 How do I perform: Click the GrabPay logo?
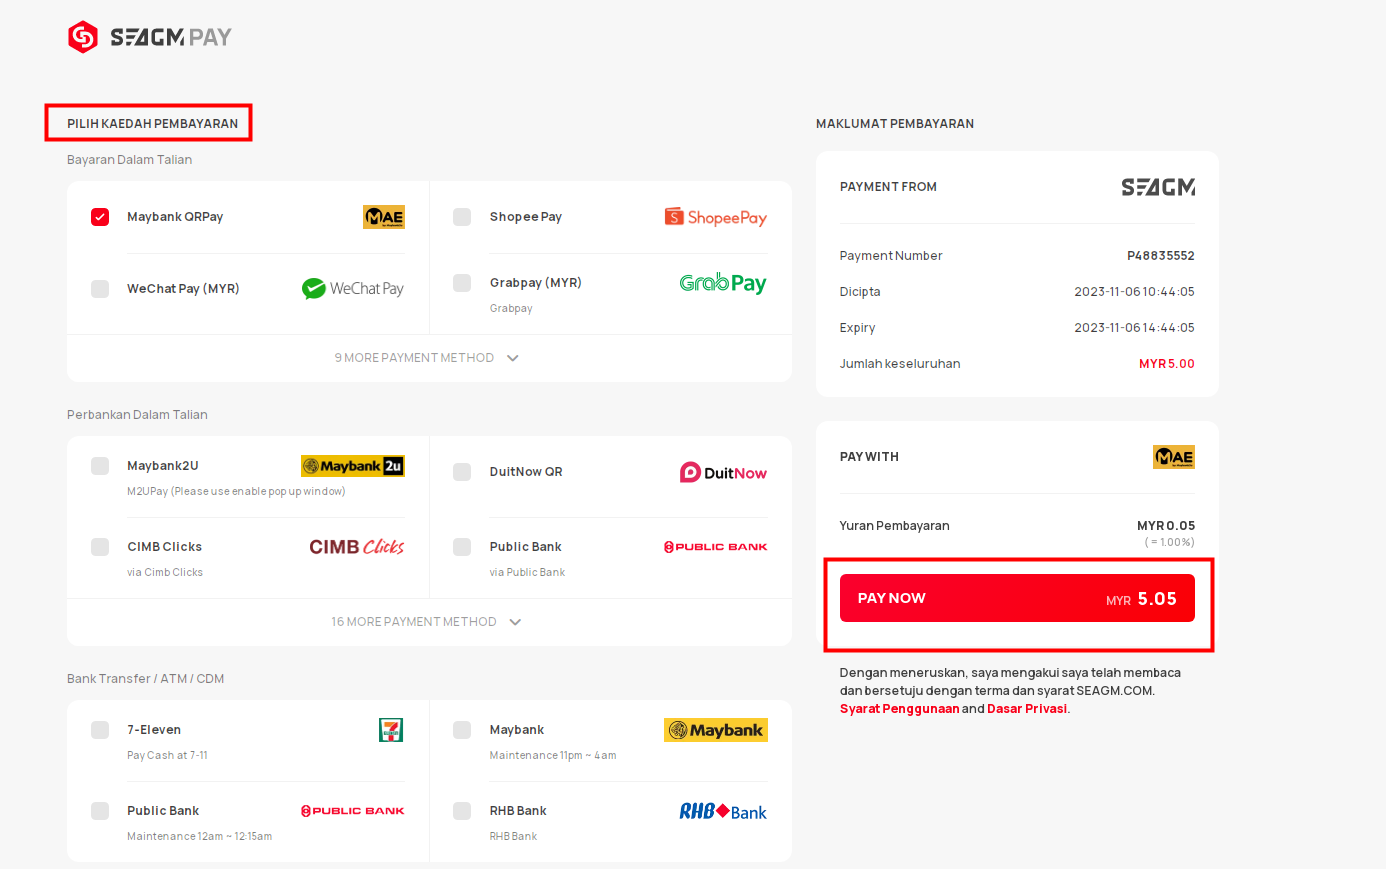tap(723, 283)
